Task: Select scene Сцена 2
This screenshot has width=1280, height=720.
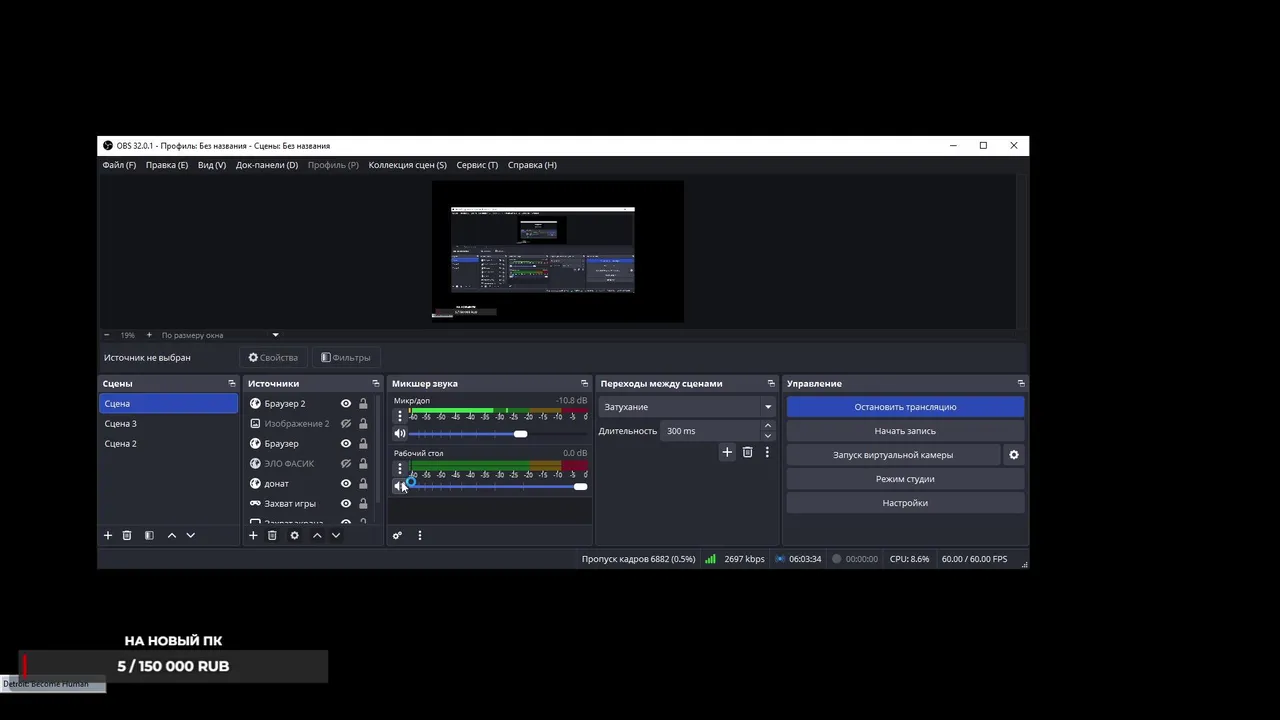Action: click(x=169, y=443)
